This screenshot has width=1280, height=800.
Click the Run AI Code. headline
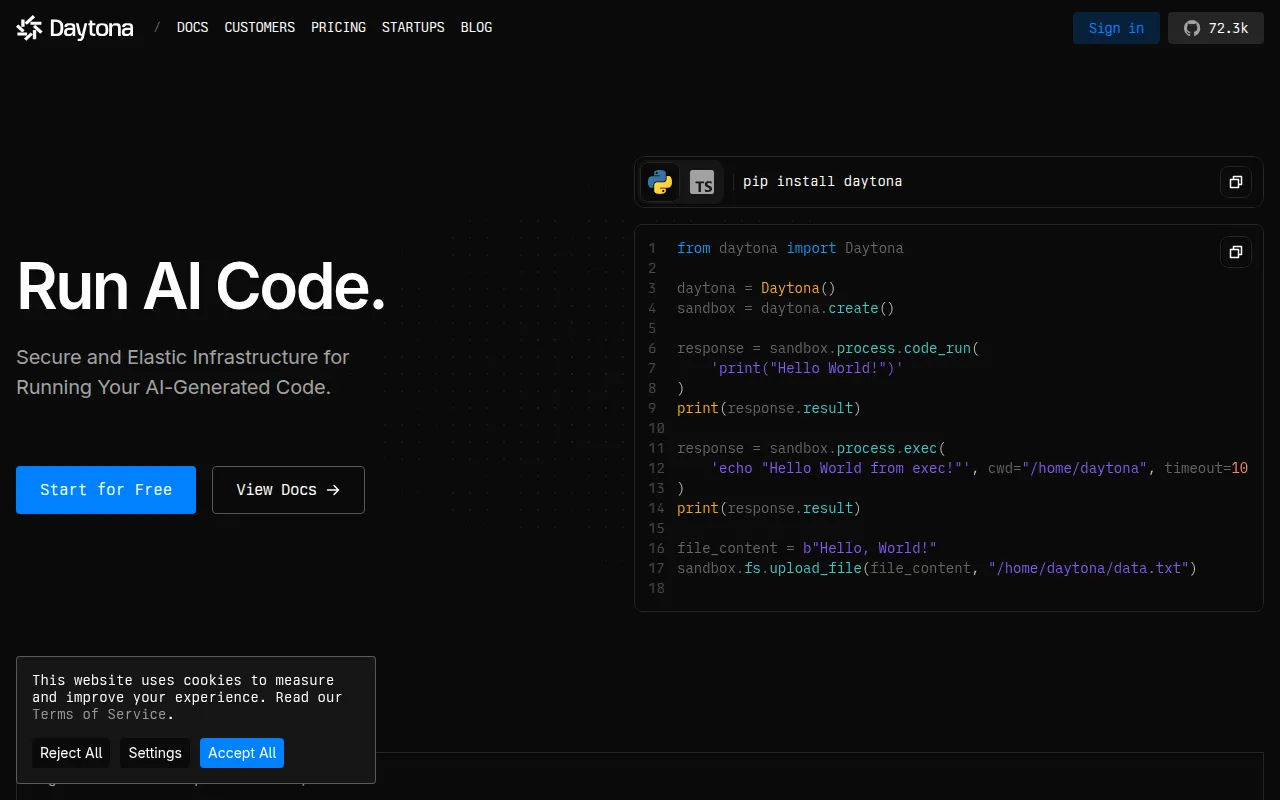[201, 287]
